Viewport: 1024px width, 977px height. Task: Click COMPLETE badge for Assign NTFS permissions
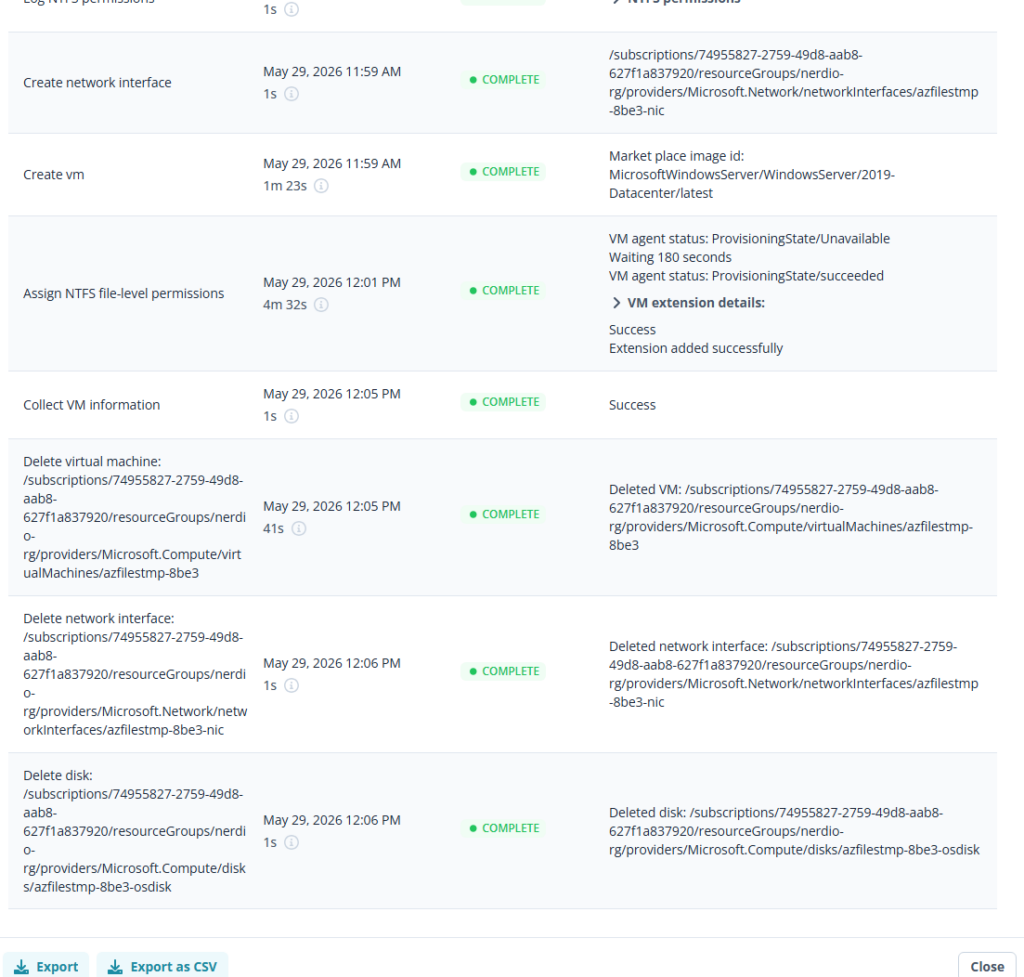(504, 291)
